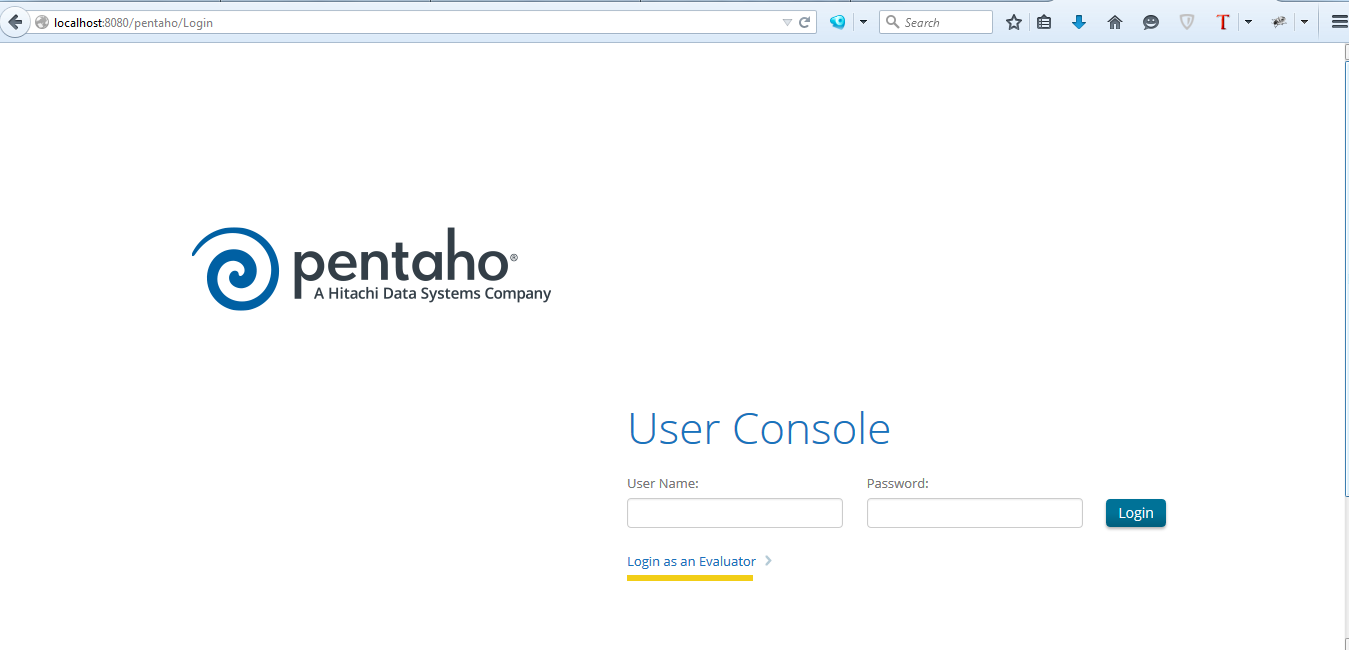Click the blue search engine extension icon
The image size is (1349, 650).
tap(838, 22)
